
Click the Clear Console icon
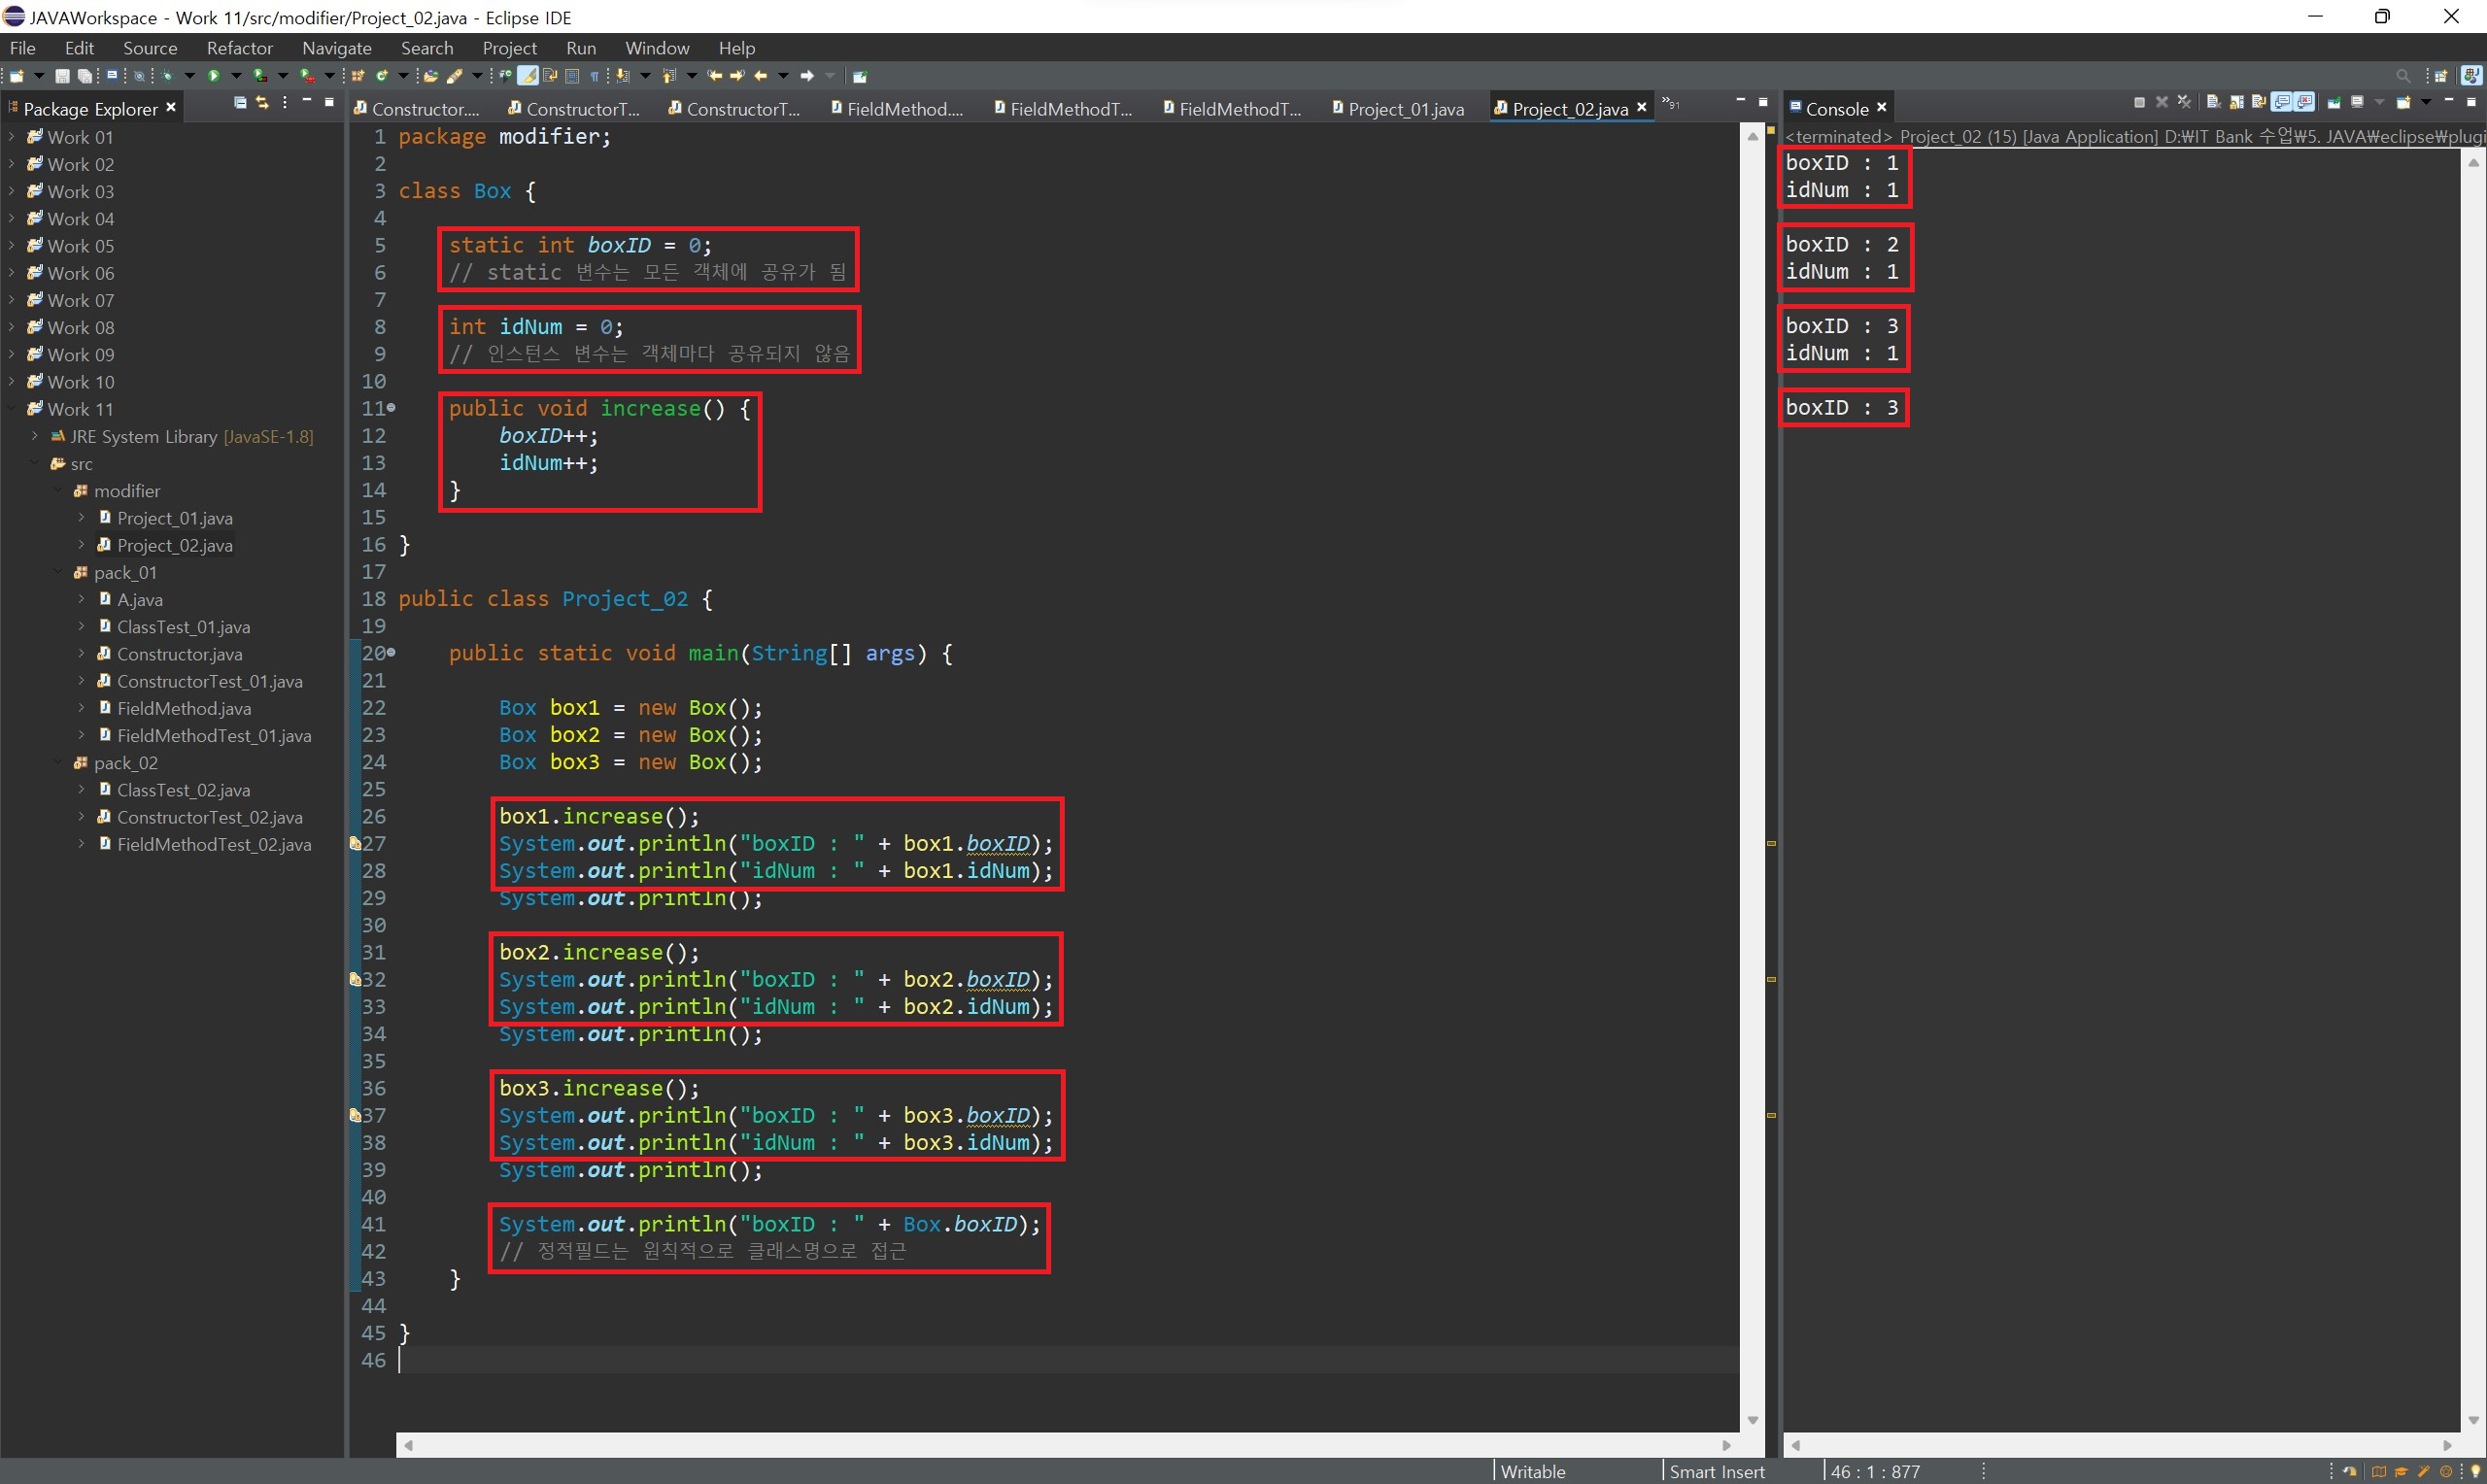pos(2214,102)
